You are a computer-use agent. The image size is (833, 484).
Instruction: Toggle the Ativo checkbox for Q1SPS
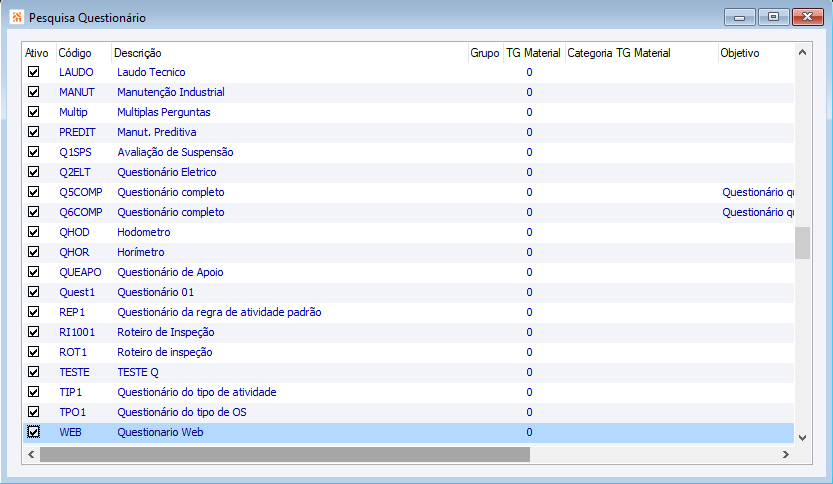click(33, 152)
